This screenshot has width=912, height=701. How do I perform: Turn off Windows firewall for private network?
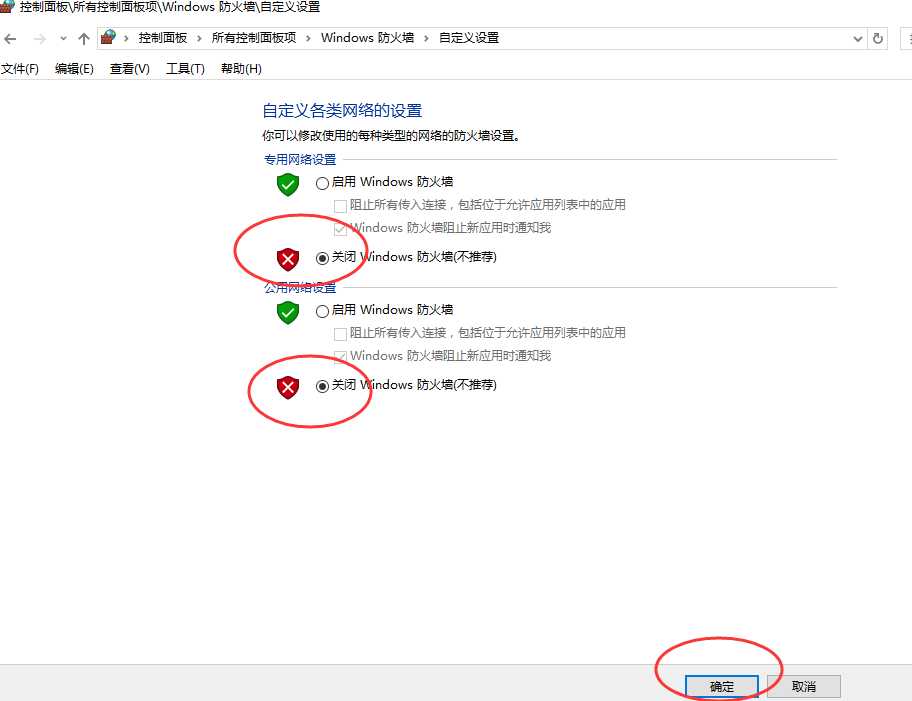pos(322,258)
